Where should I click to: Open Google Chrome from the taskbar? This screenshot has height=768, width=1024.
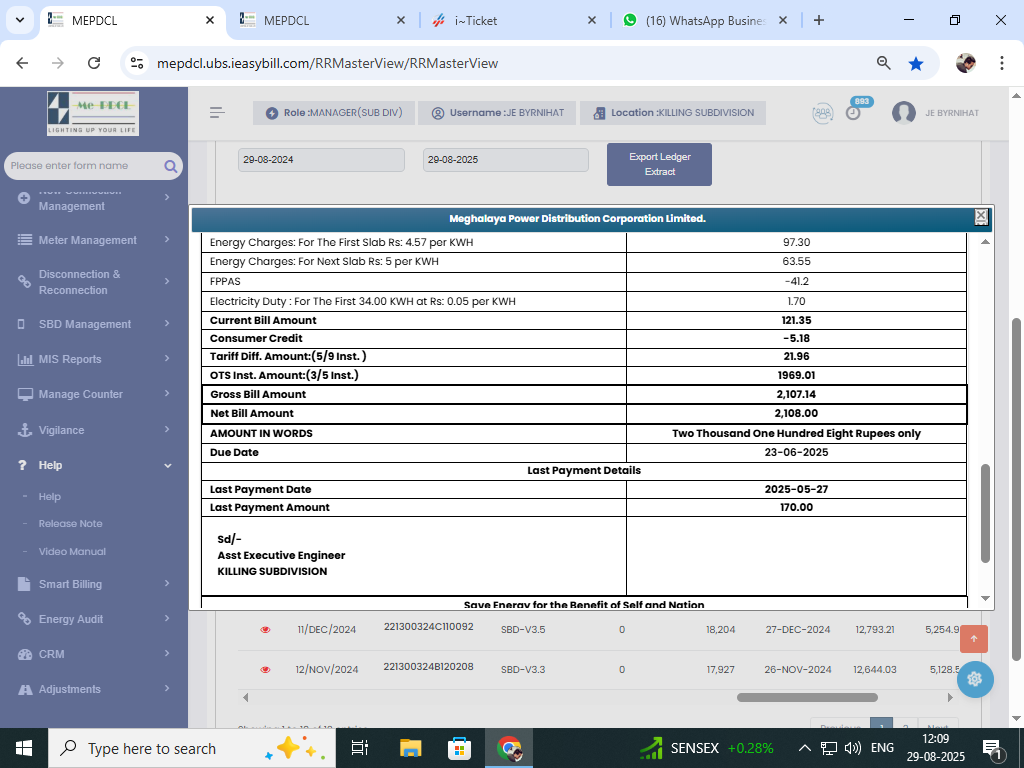point(510,748)
